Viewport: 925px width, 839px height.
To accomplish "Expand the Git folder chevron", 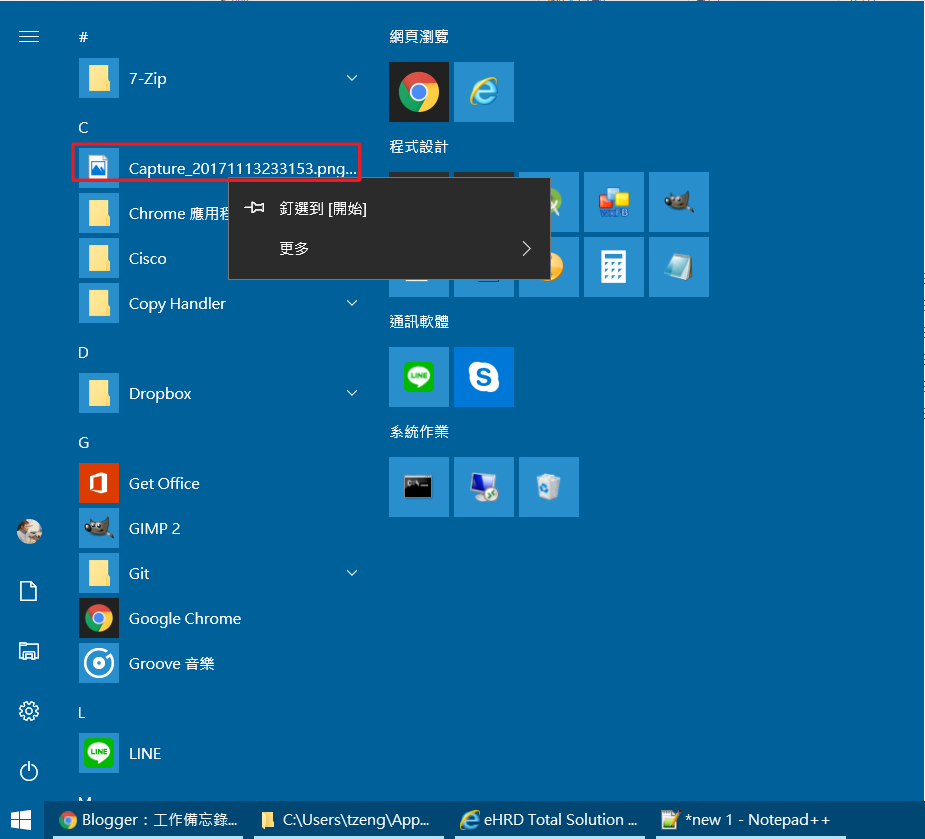I will 351,573.
